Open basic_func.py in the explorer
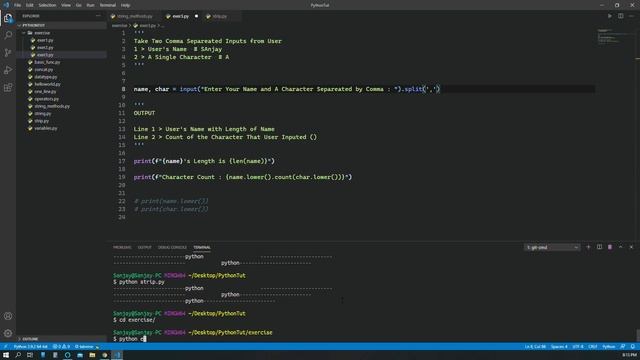 (47, 62)
